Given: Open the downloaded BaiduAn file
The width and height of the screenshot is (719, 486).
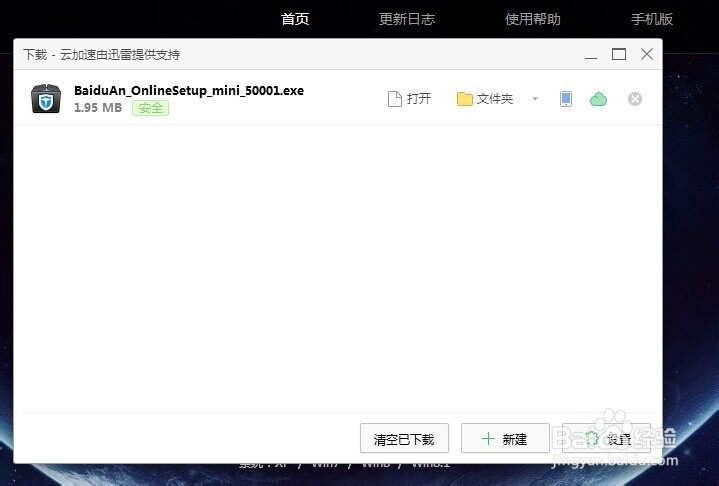Looking at the screenshot, I should click(x=409, y=99).
